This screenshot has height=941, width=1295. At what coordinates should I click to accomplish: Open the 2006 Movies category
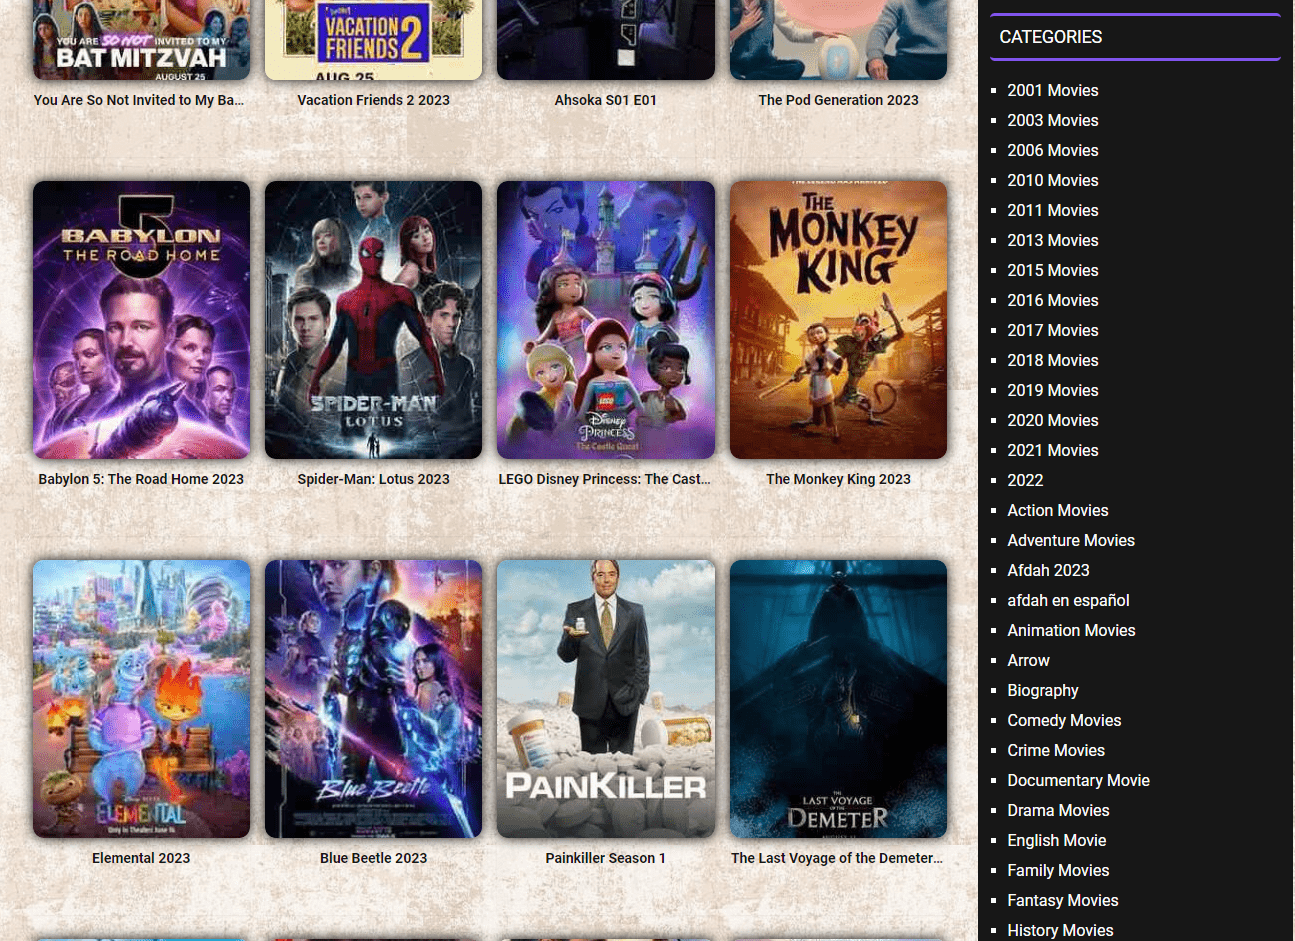tap(1053, 150)
